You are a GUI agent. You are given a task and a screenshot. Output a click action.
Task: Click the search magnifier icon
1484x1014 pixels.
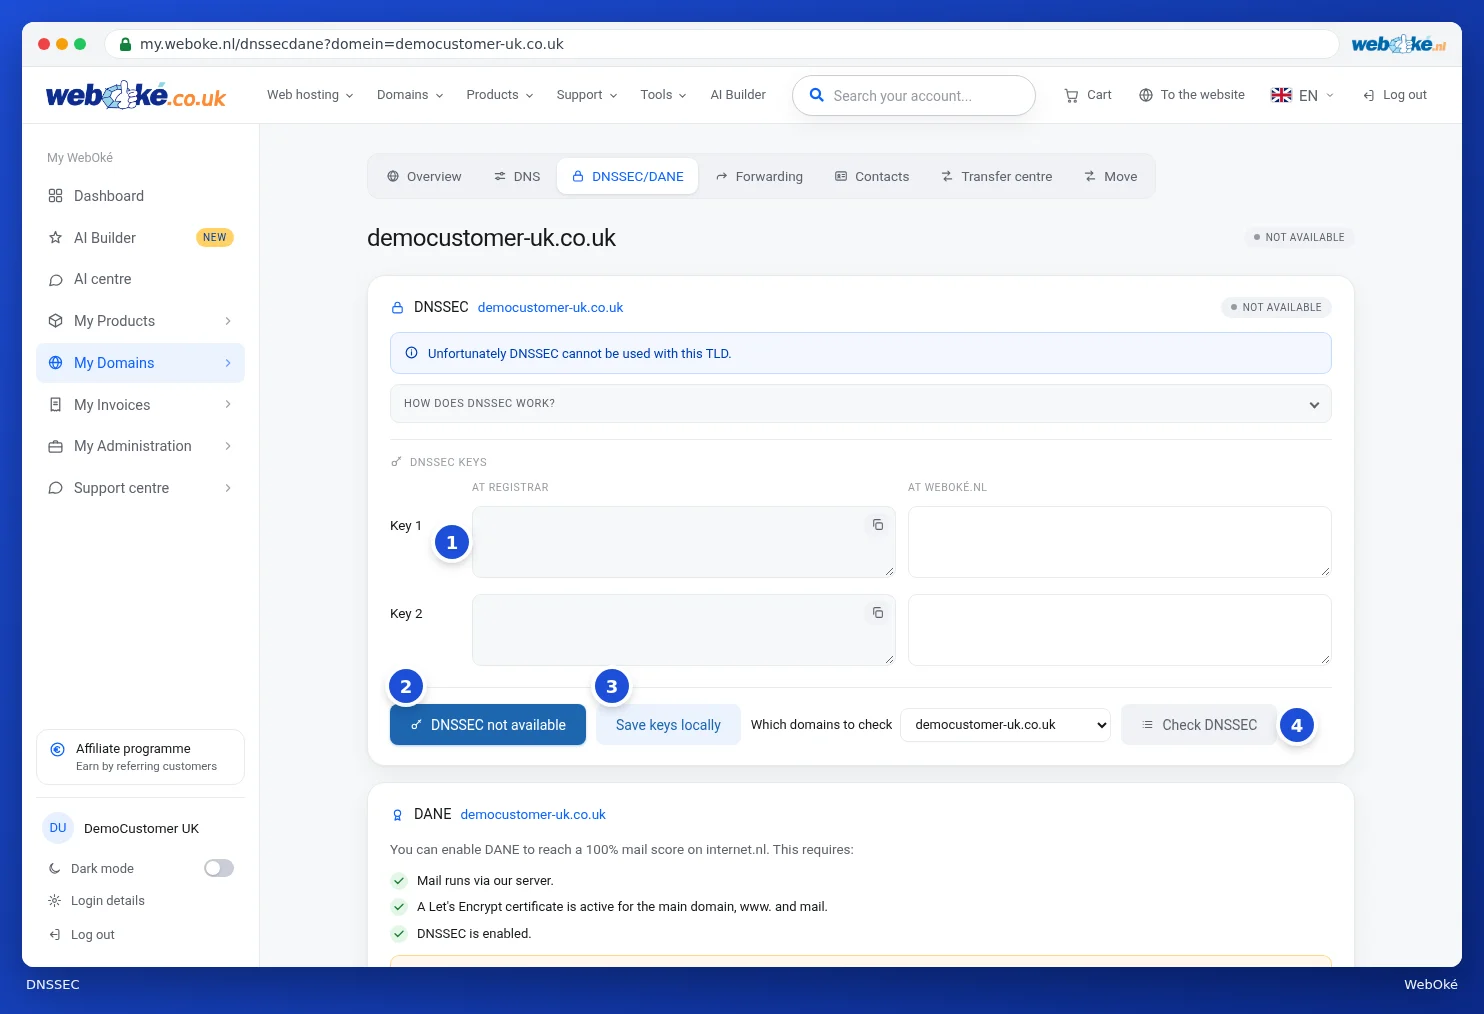[x=816, y=95]
